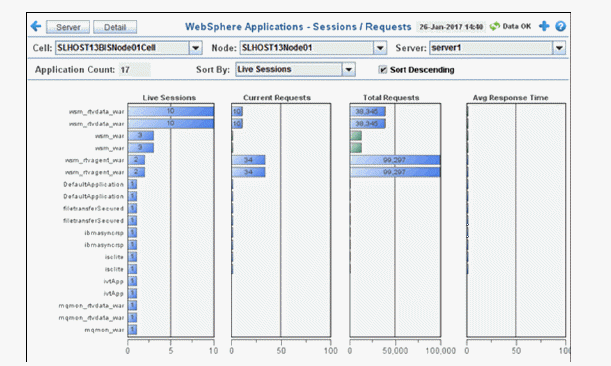611x366 pixels.
Task: Click the WebSphere Applications - Sessions / Requests title
Action: [x=298, y=27]
